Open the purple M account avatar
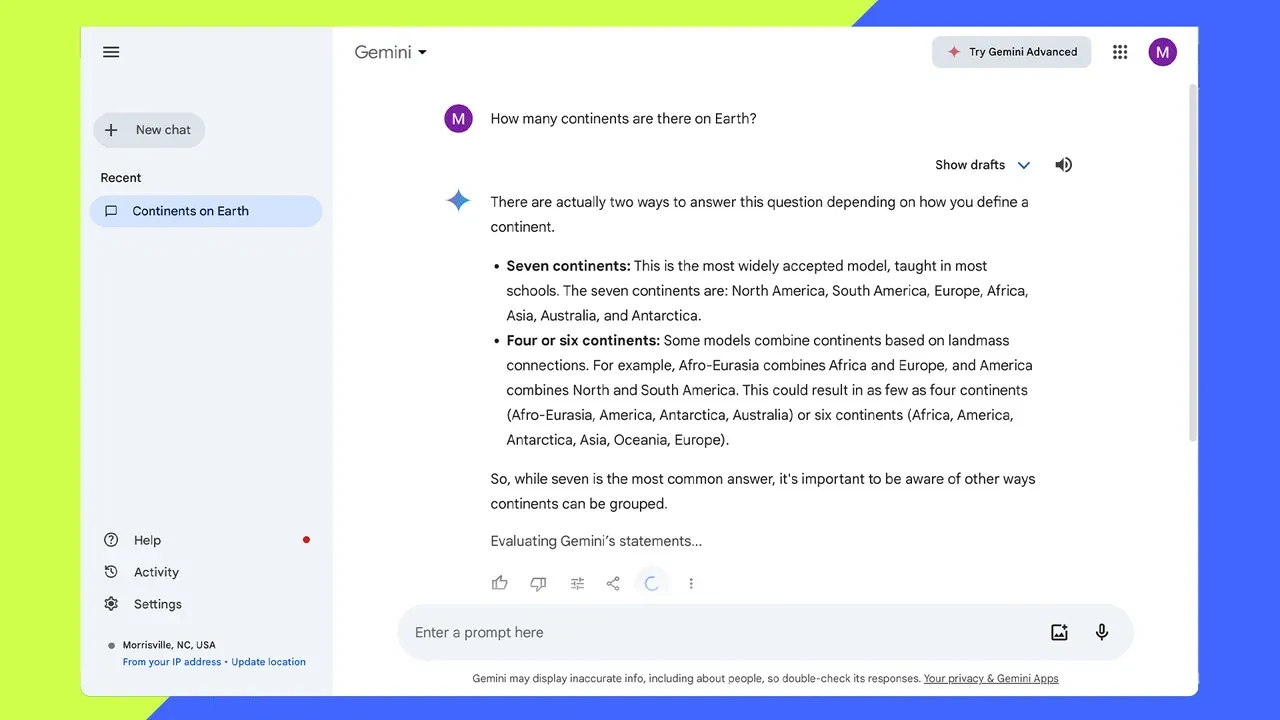Screen dimensions: 1280x720 point(1162,52)
